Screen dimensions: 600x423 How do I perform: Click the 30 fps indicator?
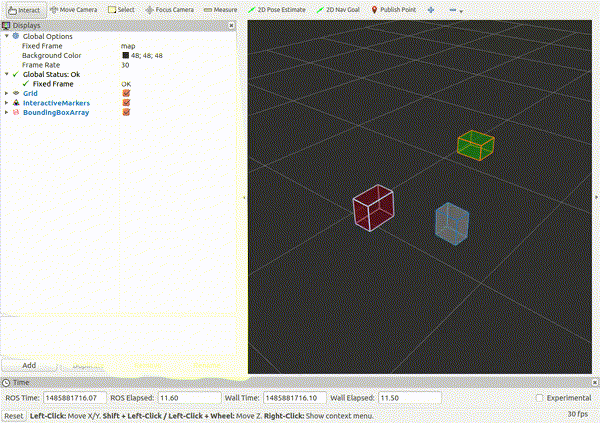(578, 414)
